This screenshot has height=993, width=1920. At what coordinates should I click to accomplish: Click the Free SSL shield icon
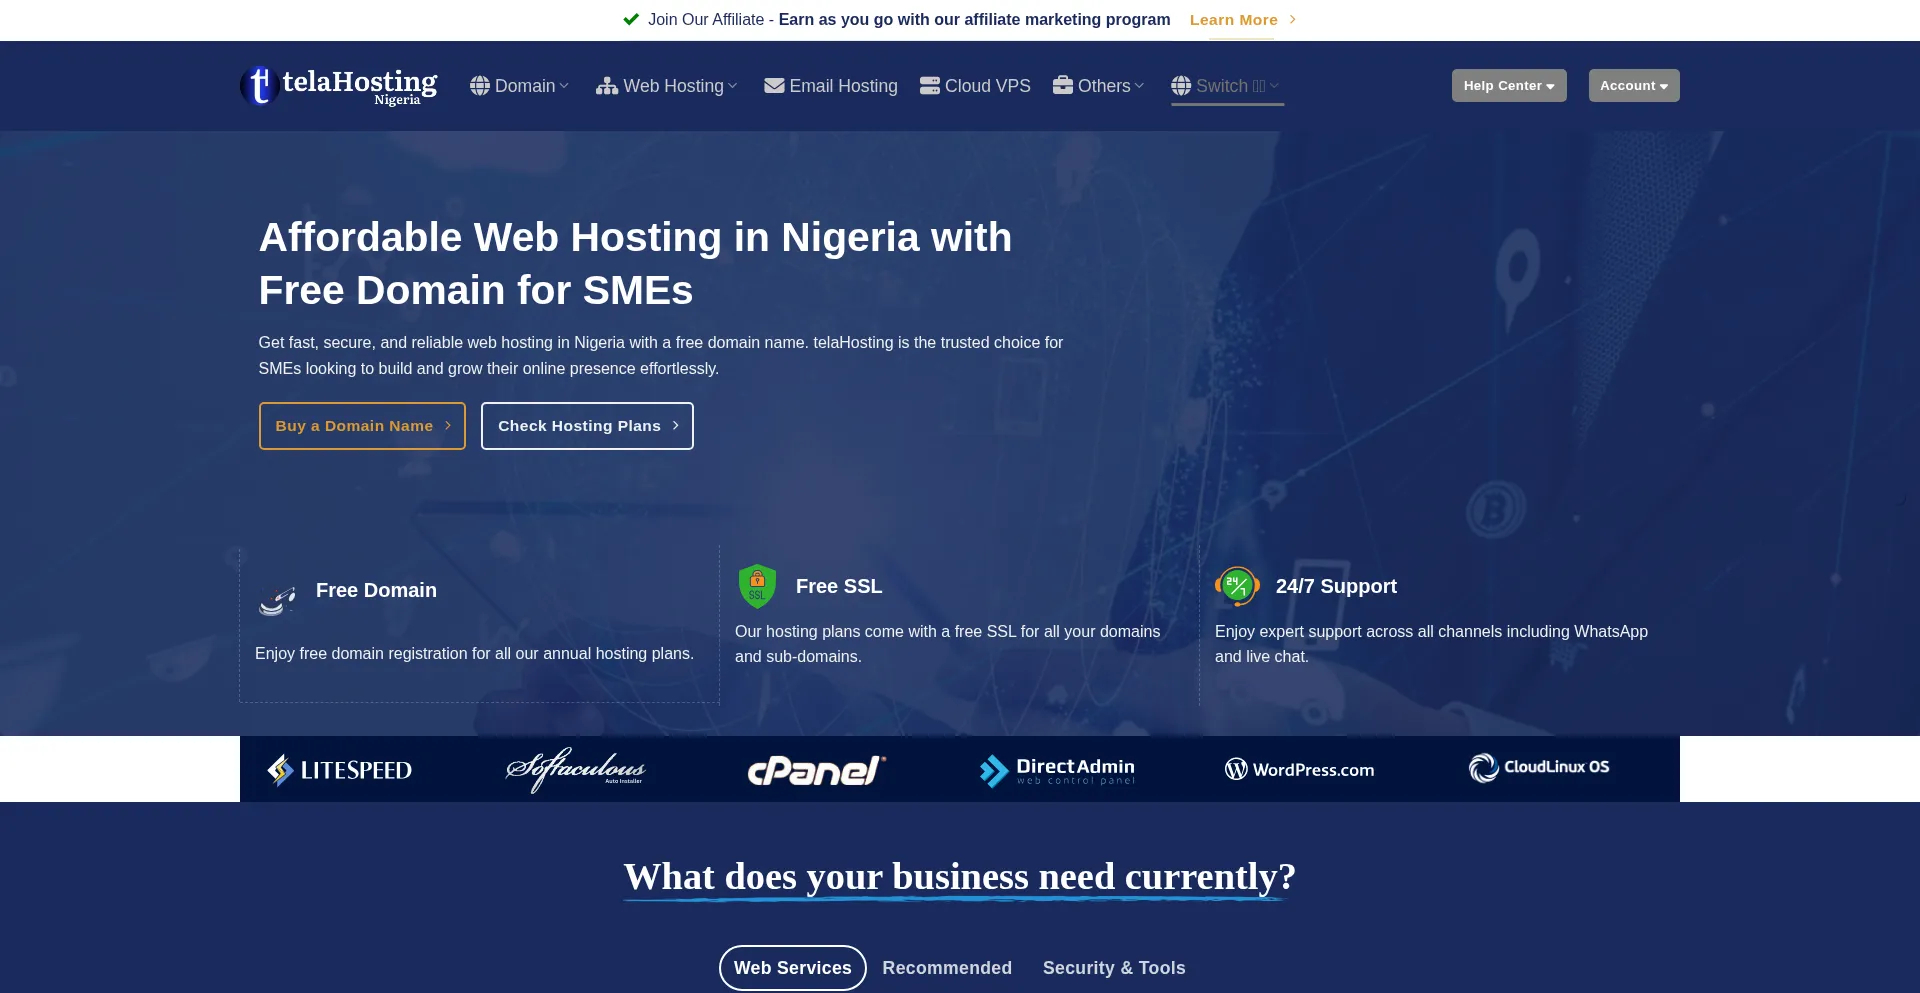click(x=757, y=586)
